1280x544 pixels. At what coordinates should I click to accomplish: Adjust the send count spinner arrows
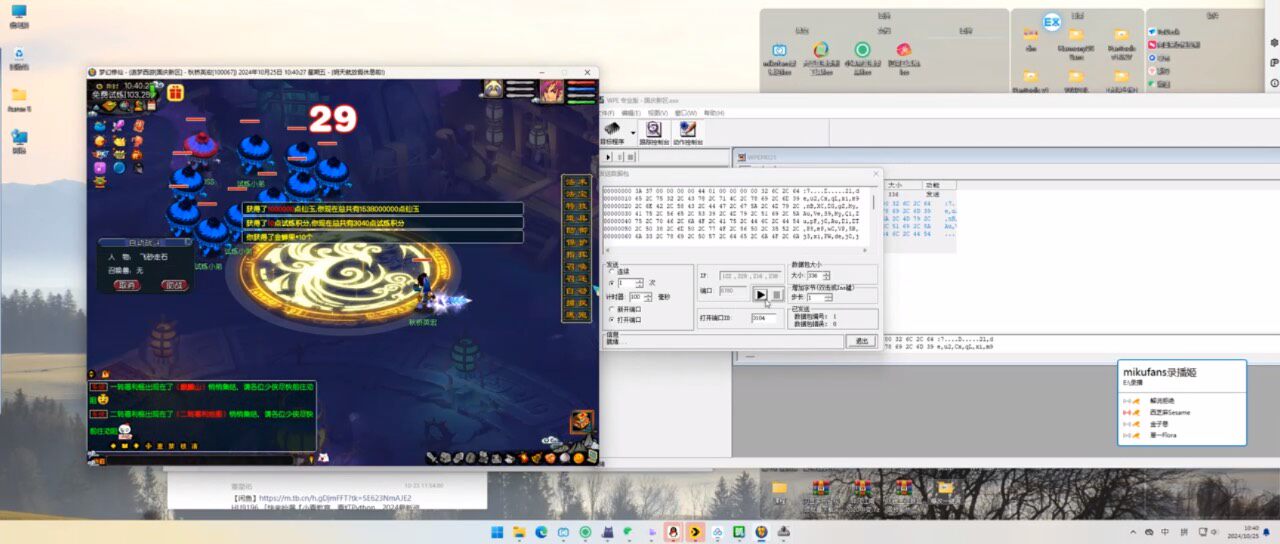(x=640, y=283)
